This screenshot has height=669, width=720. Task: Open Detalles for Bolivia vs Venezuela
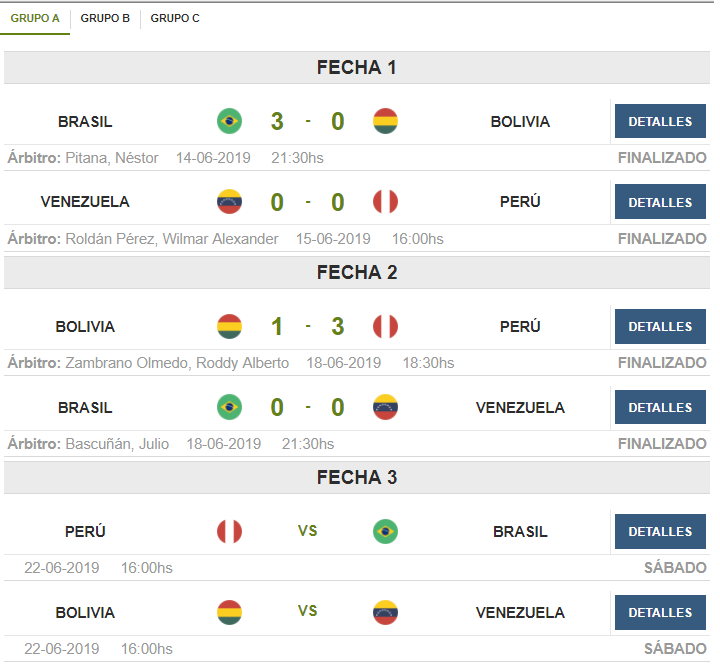click(x=660, y=613)
